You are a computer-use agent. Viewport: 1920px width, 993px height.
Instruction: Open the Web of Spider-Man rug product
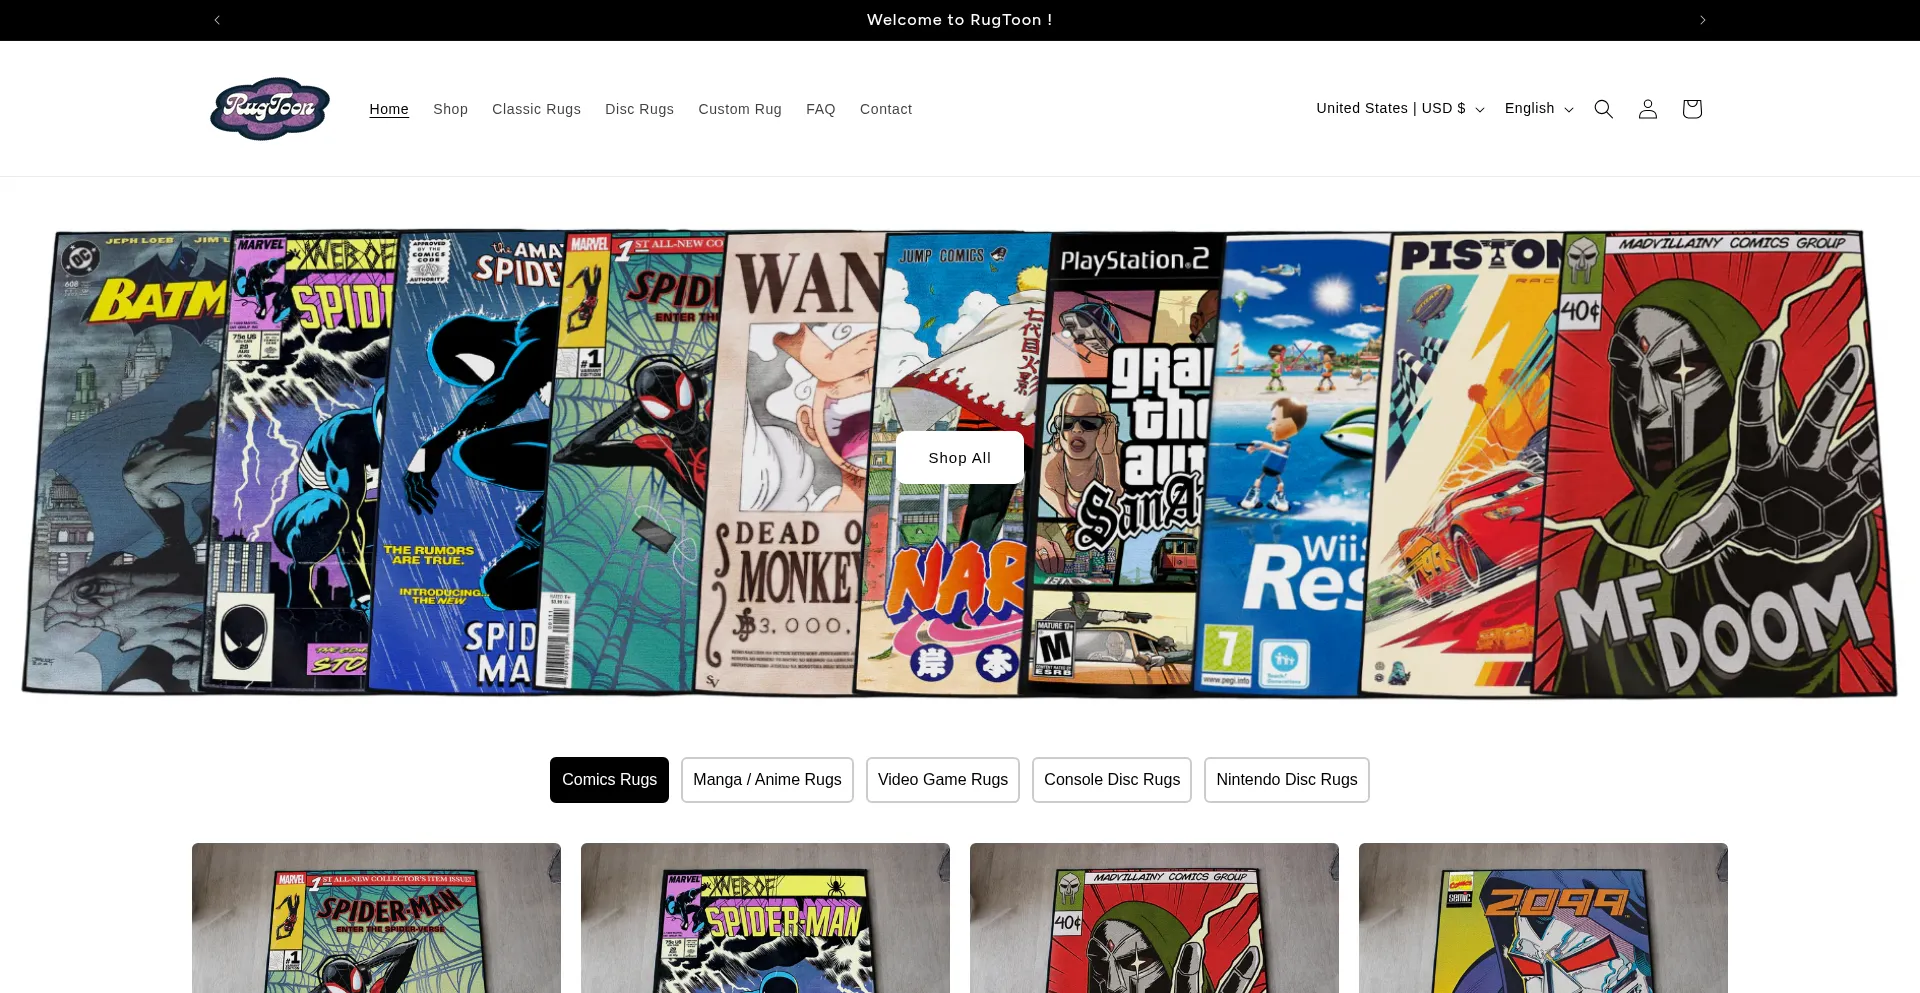[765, 918]
